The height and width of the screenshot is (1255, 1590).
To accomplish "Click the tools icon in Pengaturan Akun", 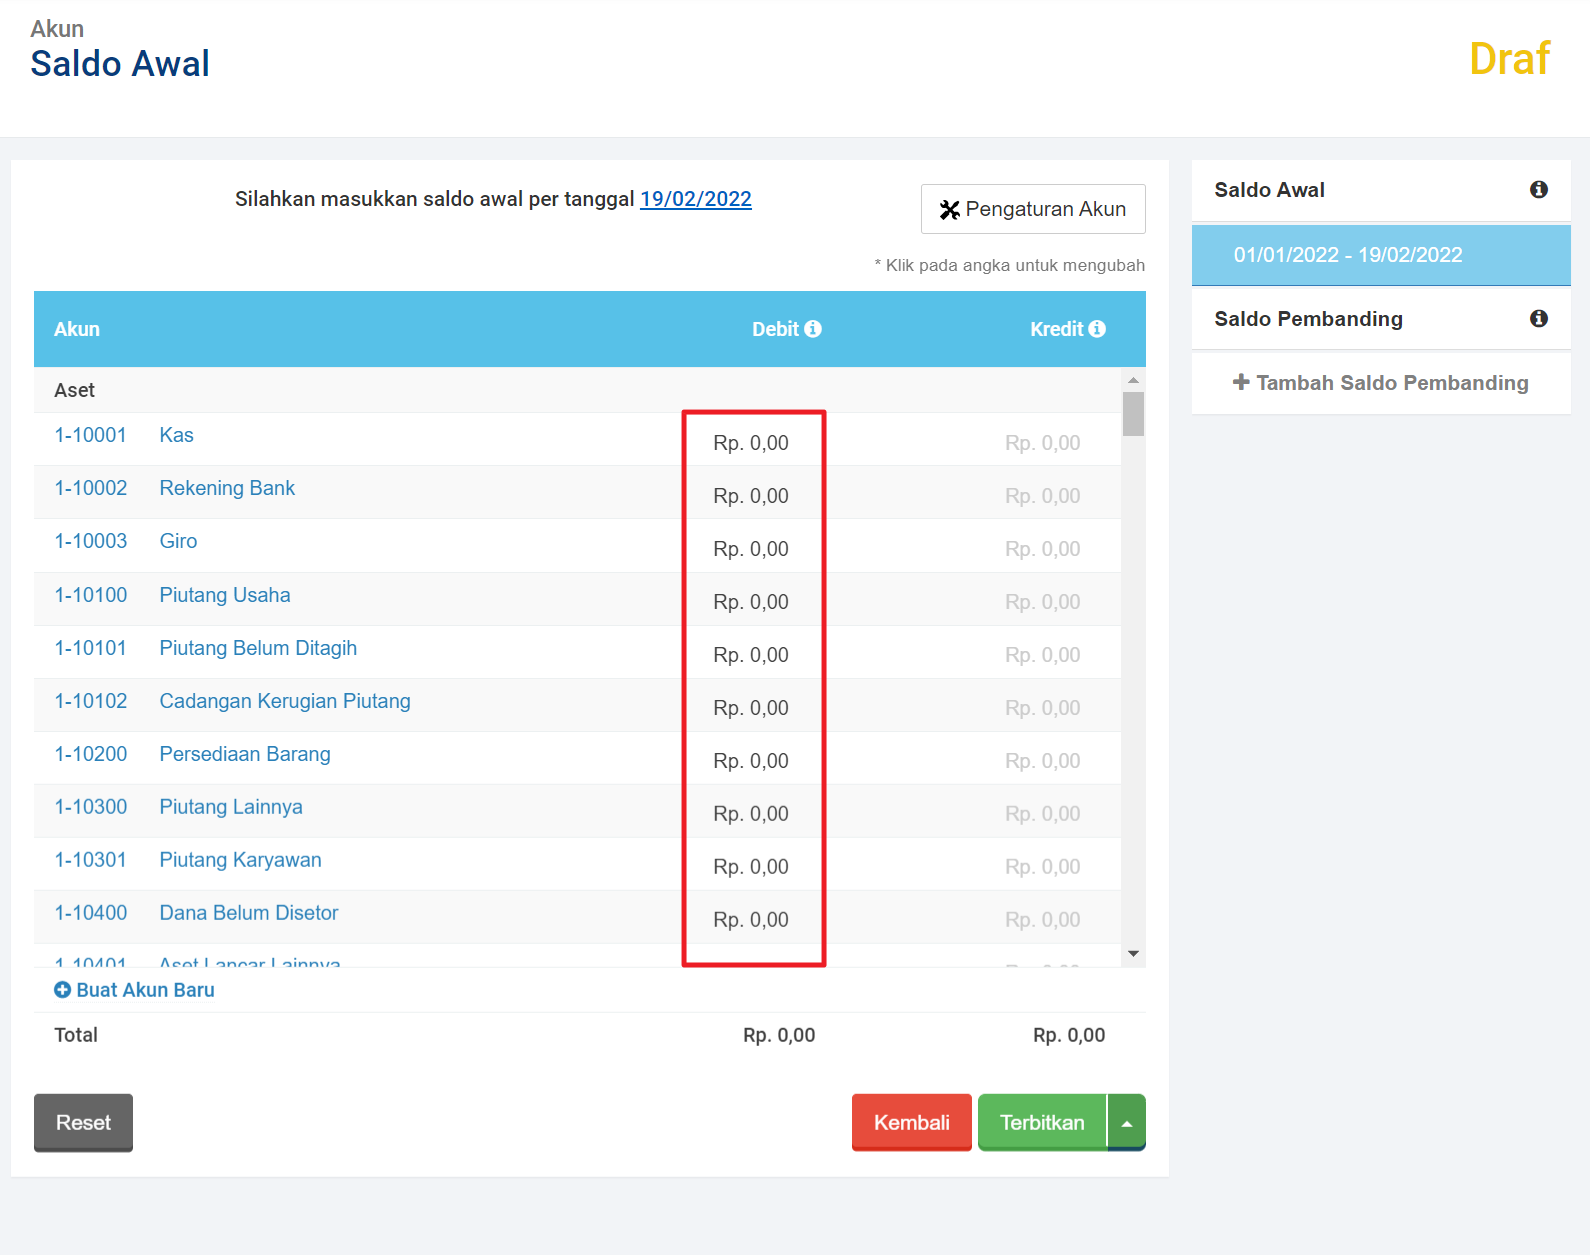I will point(949,210).
